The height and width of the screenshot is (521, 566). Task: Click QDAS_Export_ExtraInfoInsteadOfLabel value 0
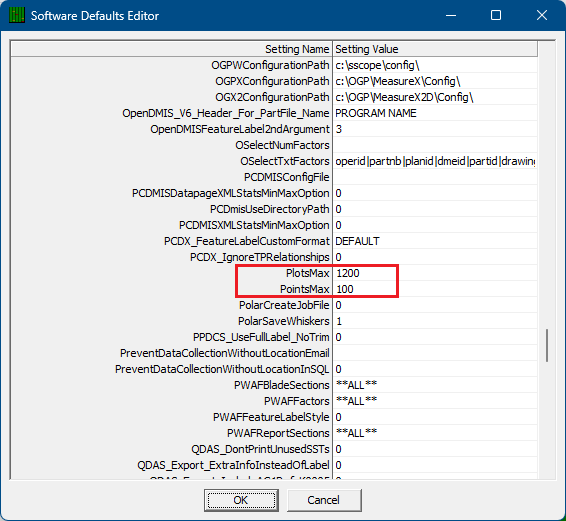pos(435,465)
